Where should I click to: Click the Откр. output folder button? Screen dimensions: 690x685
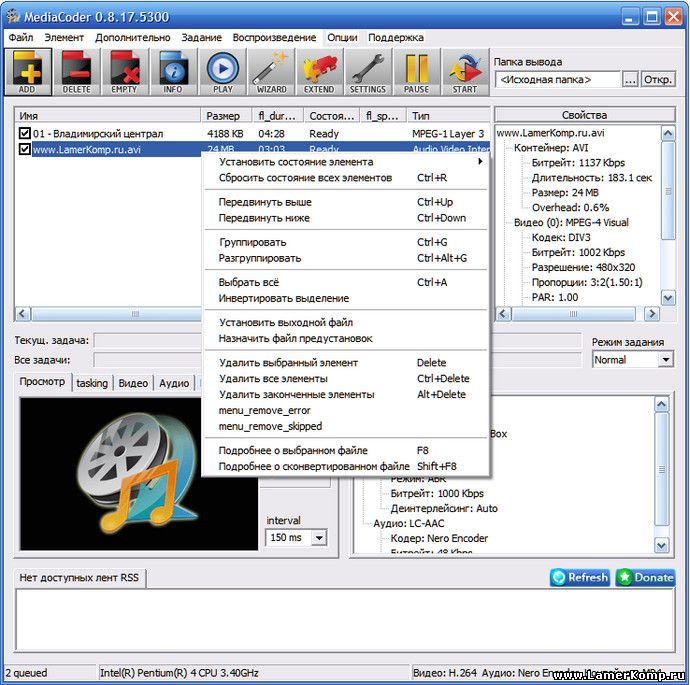coord(657,79)
